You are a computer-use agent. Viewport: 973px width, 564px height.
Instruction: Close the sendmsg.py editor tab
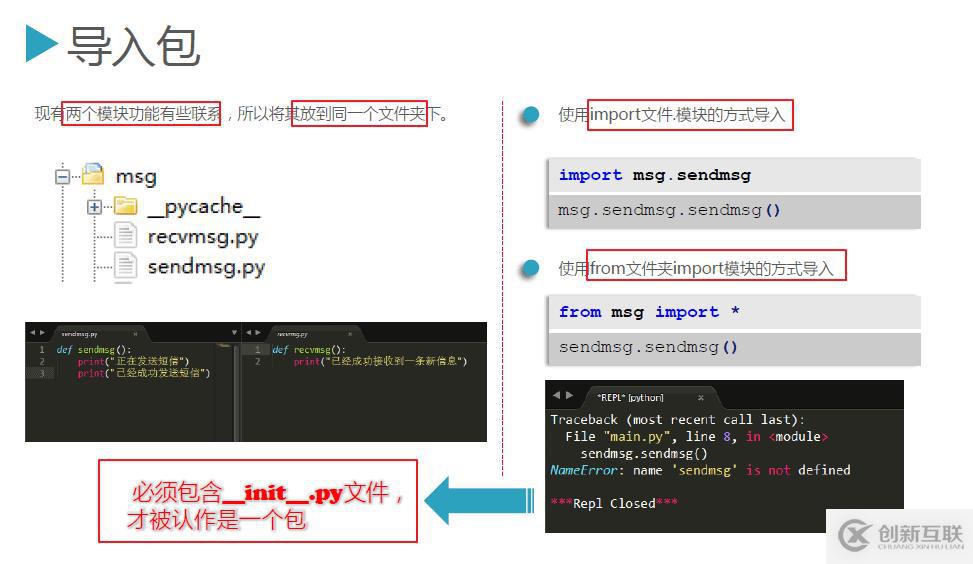[135, 334]
